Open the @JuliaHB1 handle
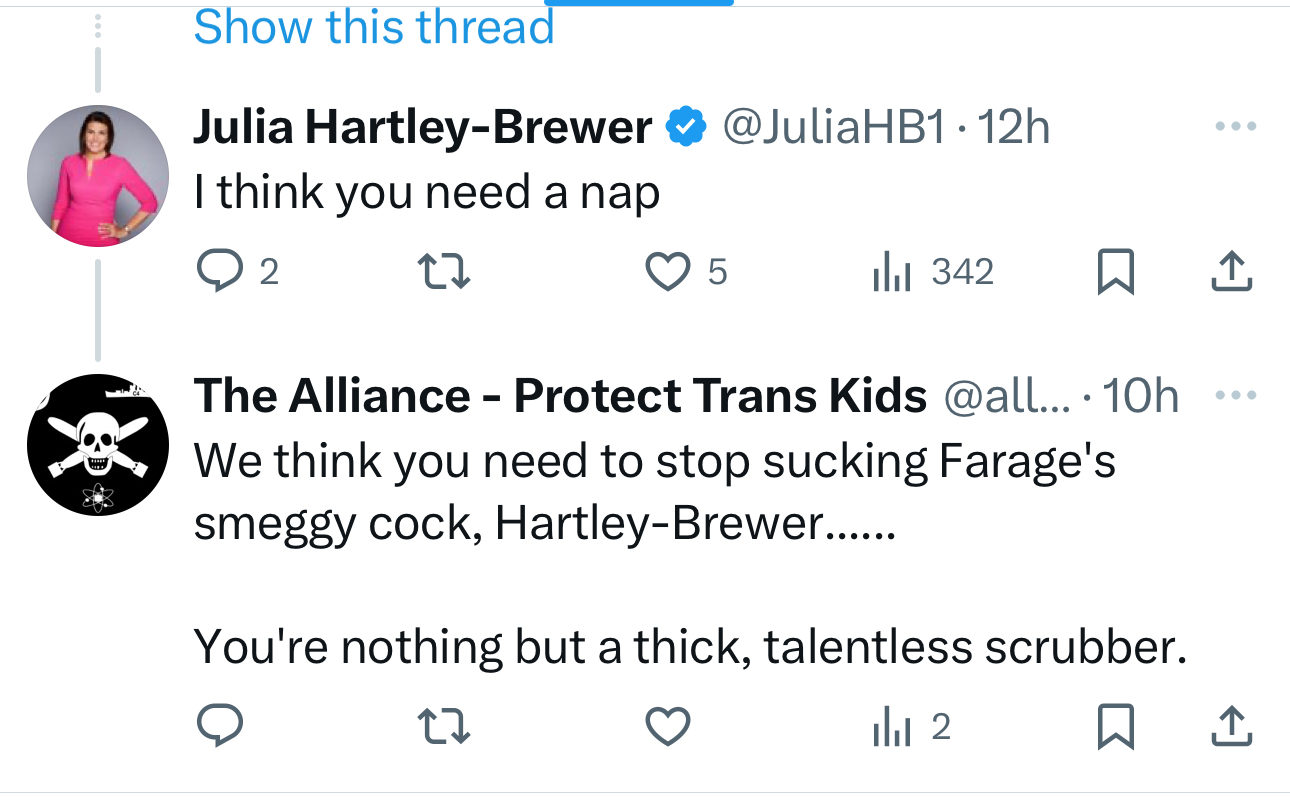Image resolution: width=1290 pixels, height=806 pixels. 833,128
